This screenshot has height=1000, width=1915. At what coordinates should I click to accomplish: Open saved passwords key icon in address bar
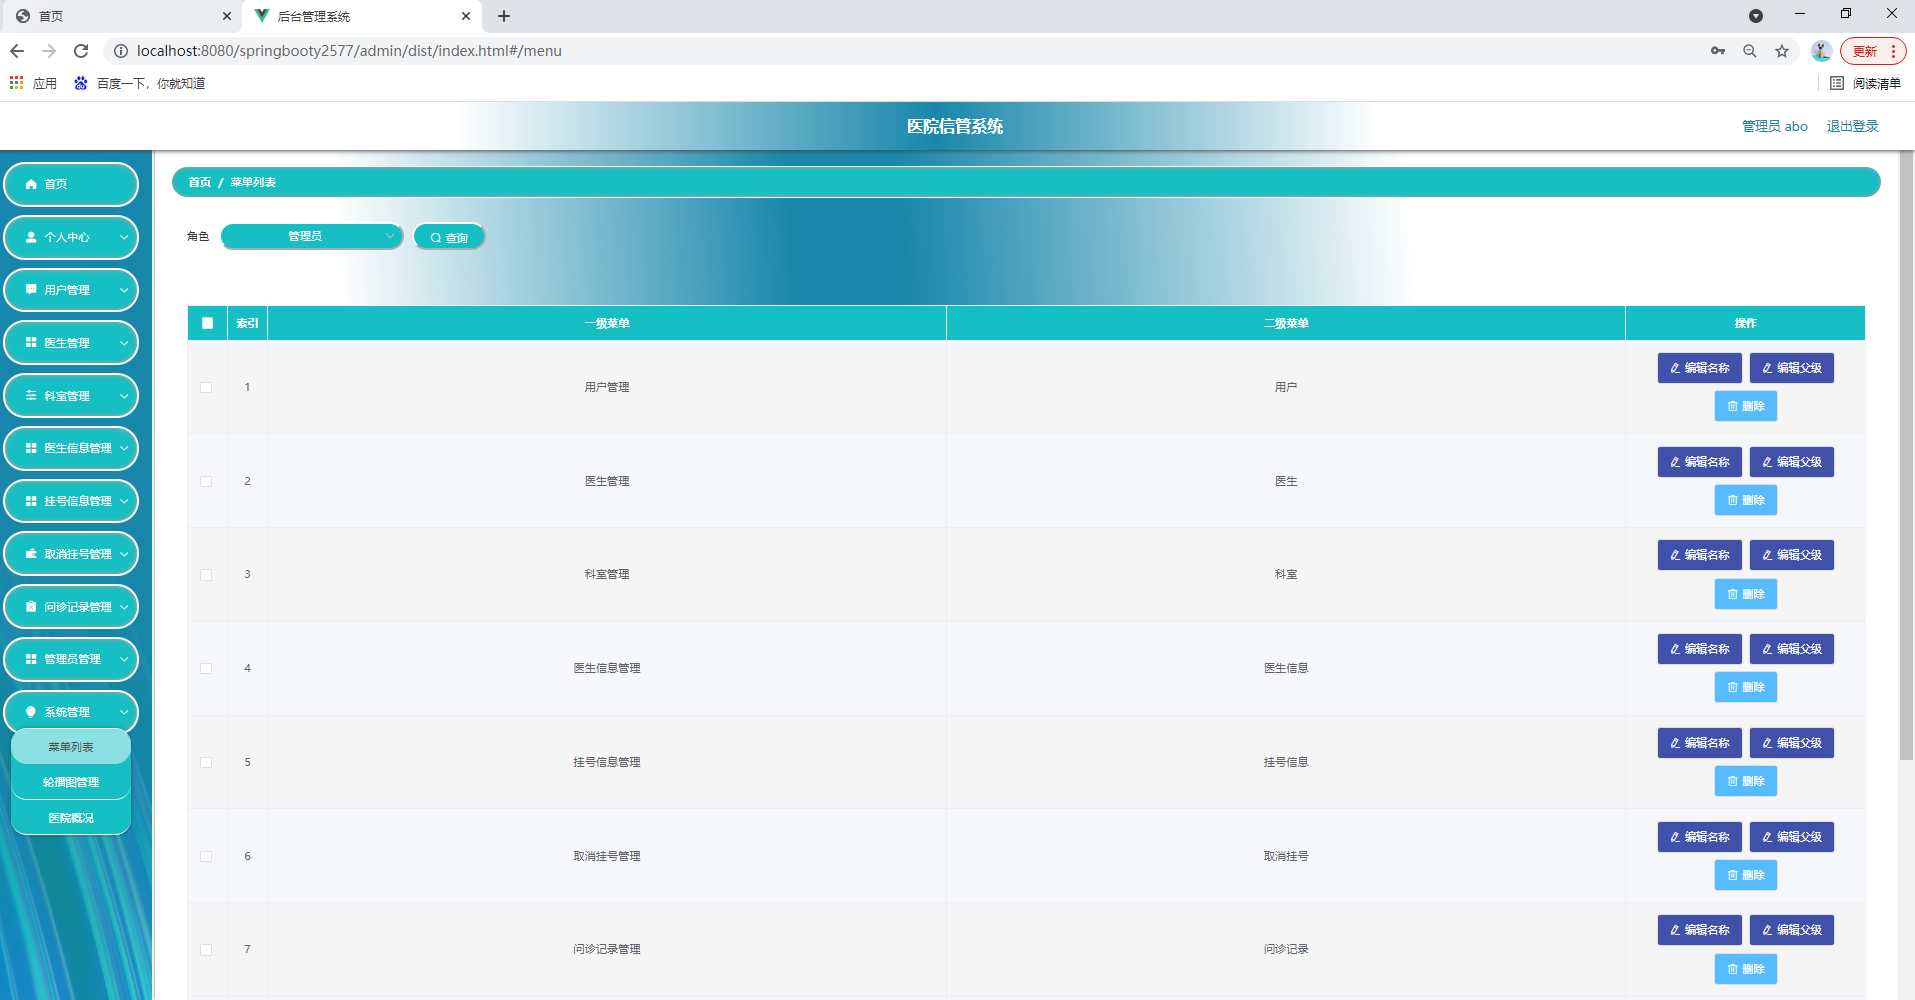tap(1718, 51)
